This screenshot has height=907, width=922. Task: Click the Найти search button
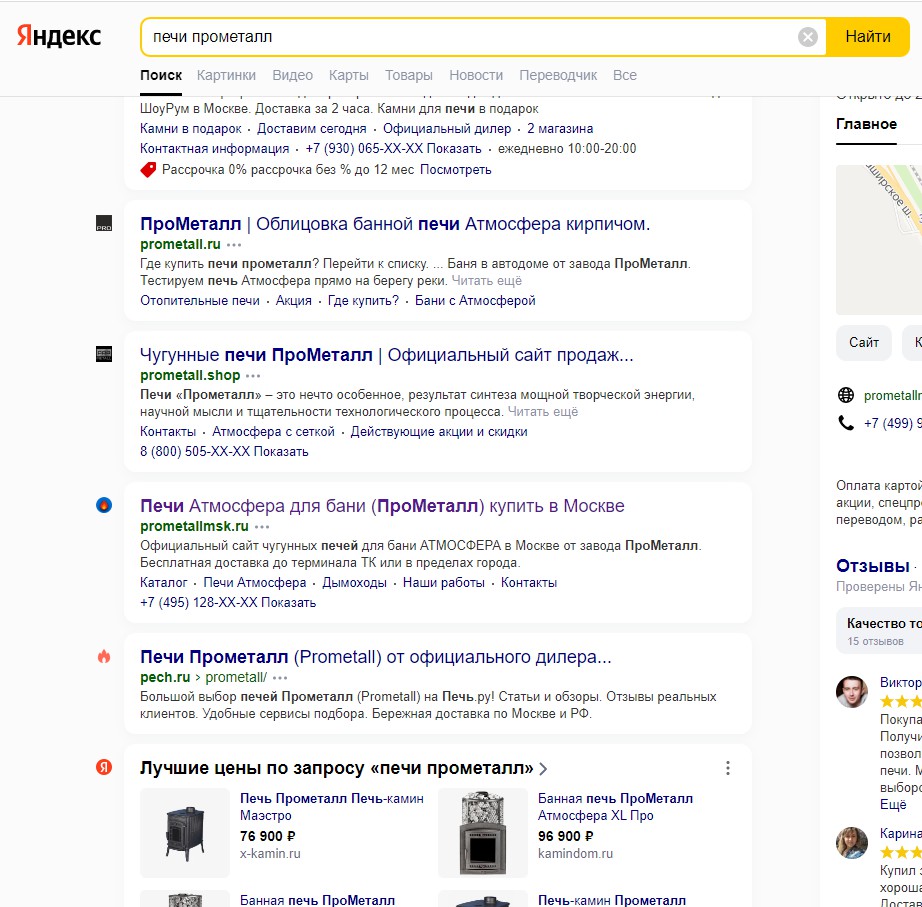click(868, 37)
